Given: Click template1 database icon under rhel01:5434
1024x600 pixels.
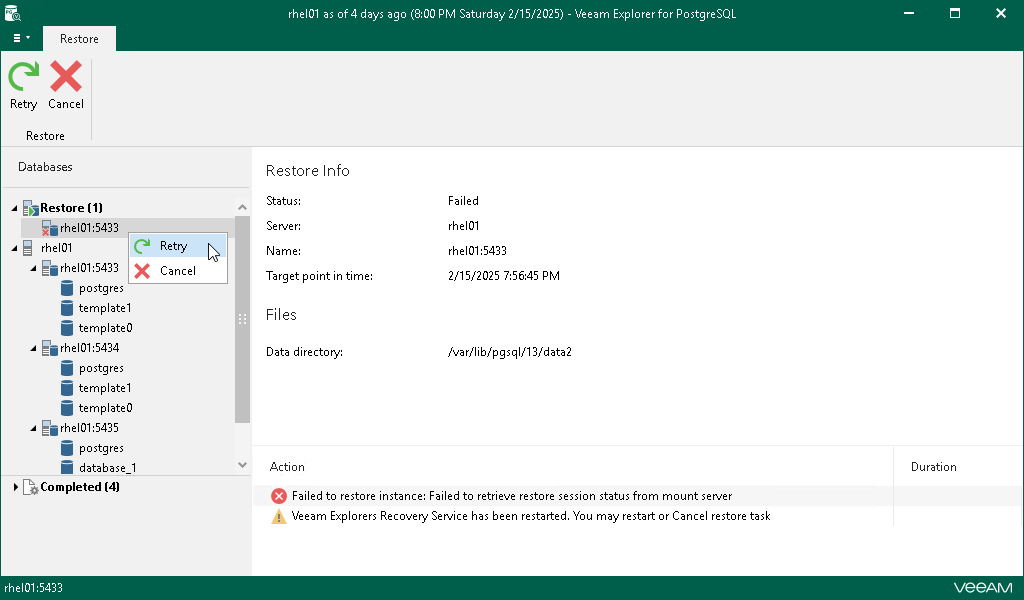Looking at the screenshot, I should pyautogui.click(x=67, y=388).
